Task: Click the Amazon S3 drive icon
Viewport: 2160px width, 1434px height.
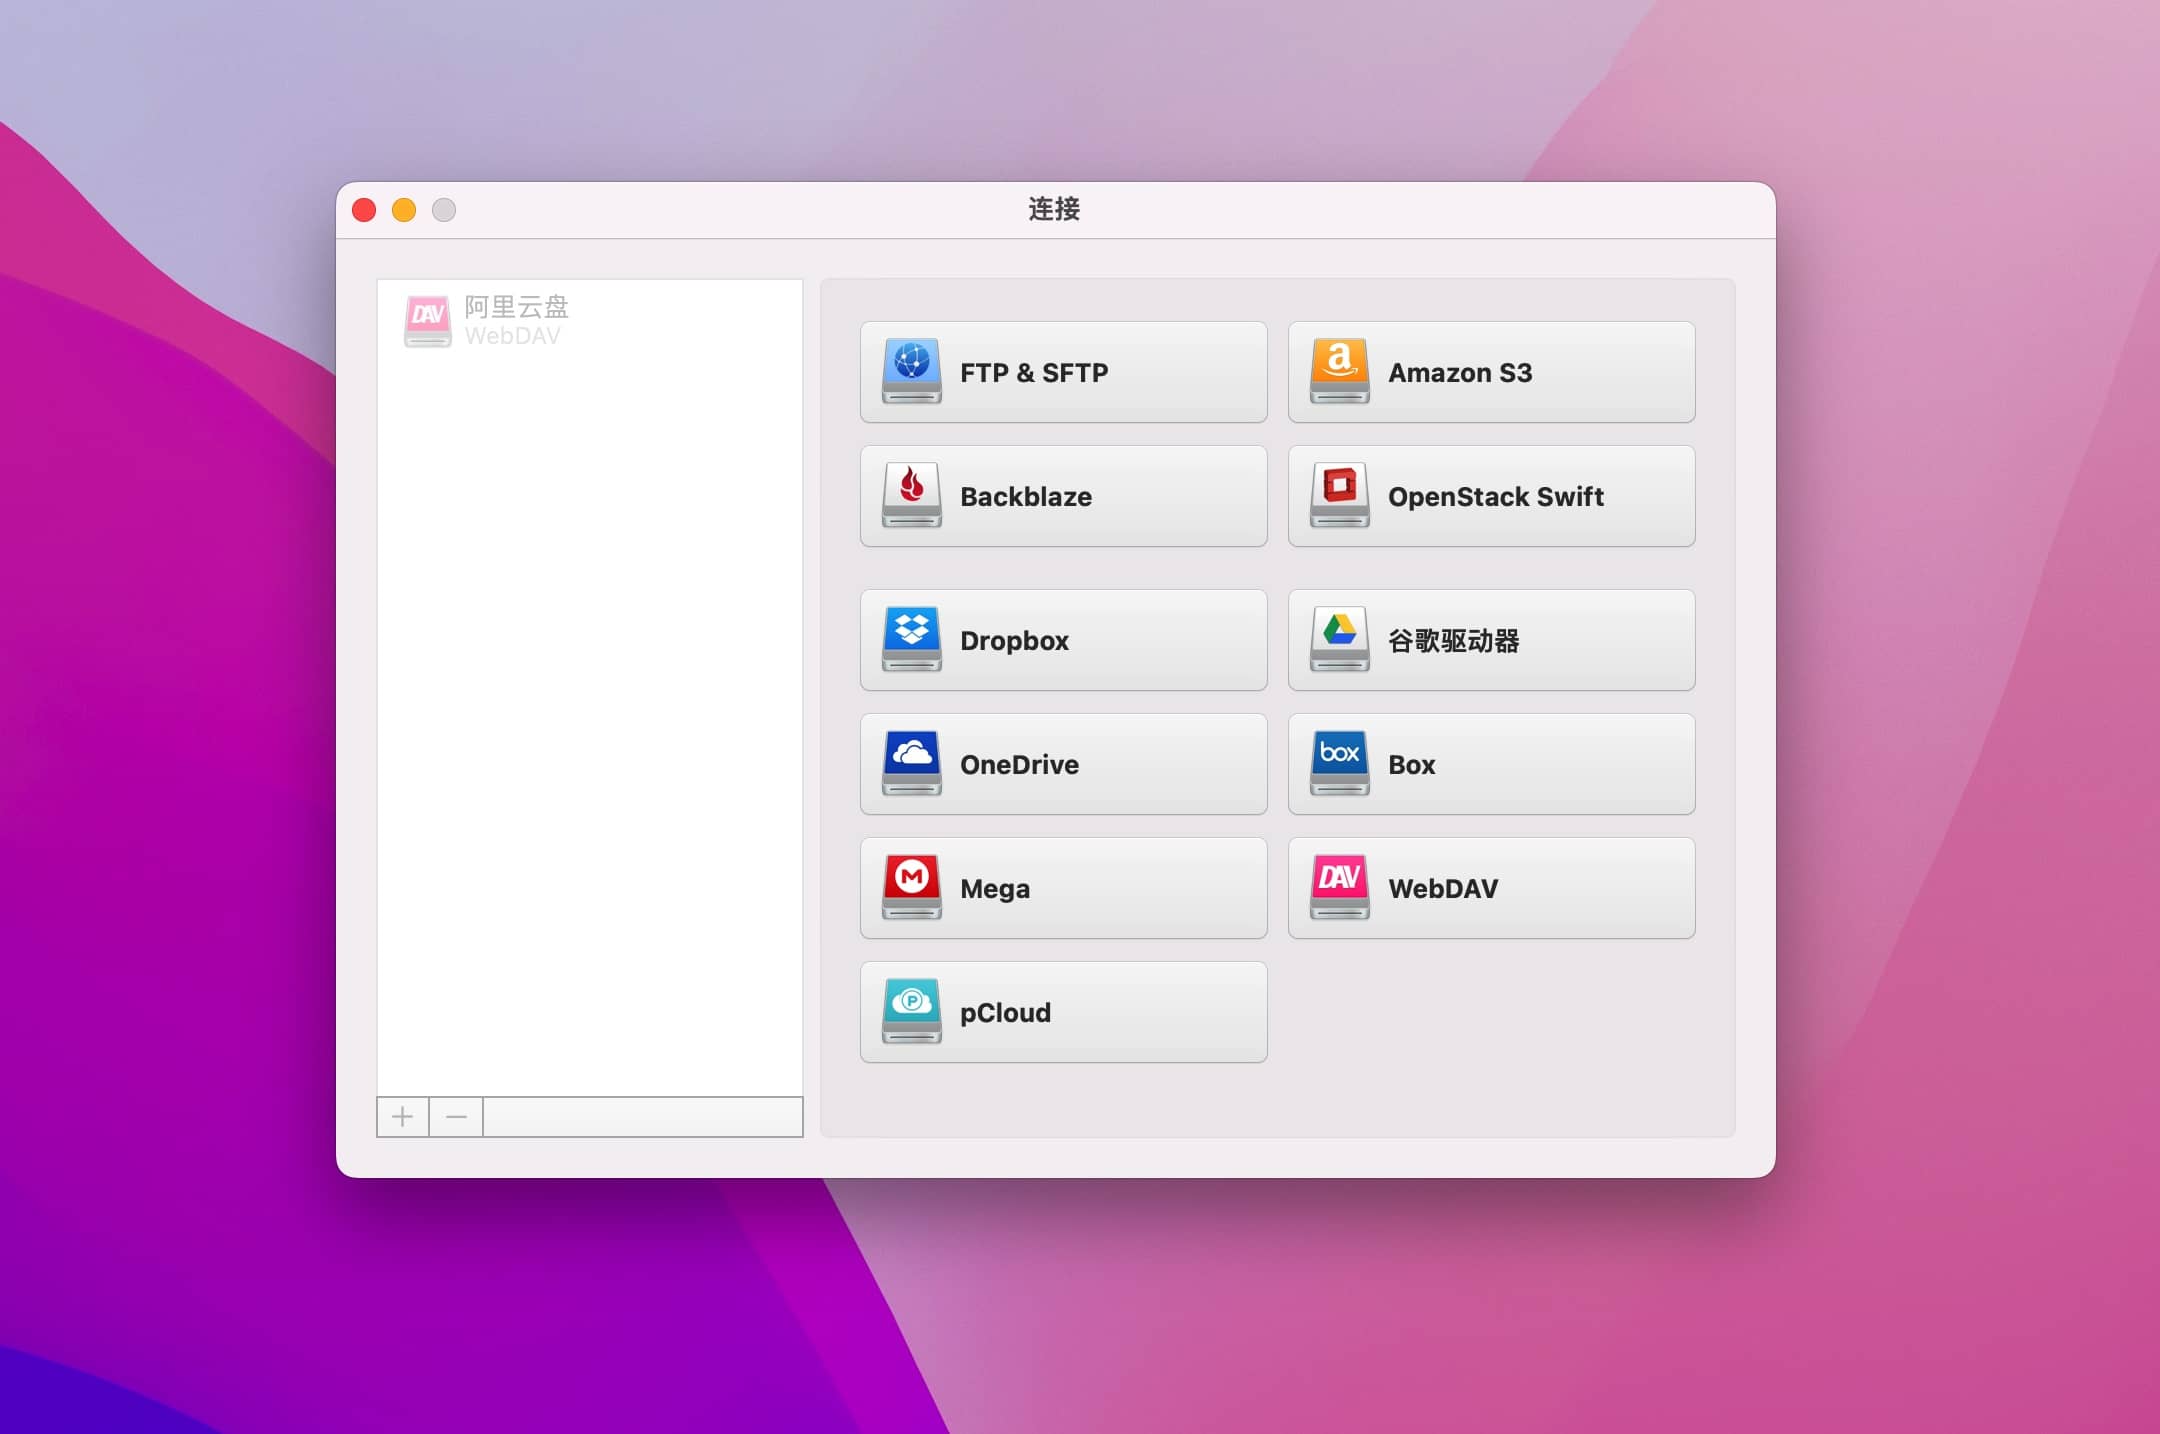Action: pyautogui.click(x=1339, y=371)
